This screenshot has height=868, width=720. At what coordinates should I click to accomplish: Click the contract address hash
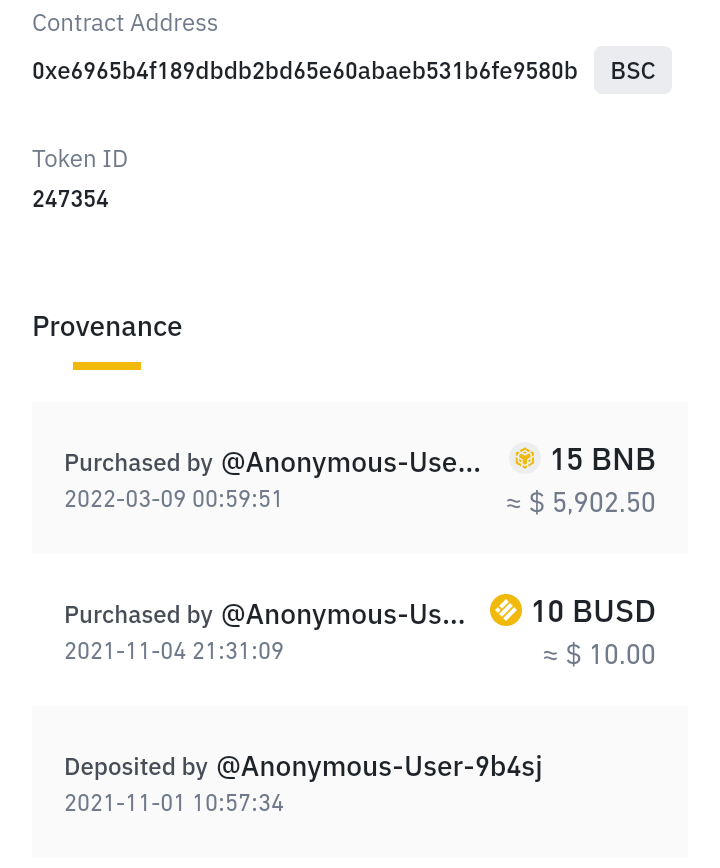(305, 71)
